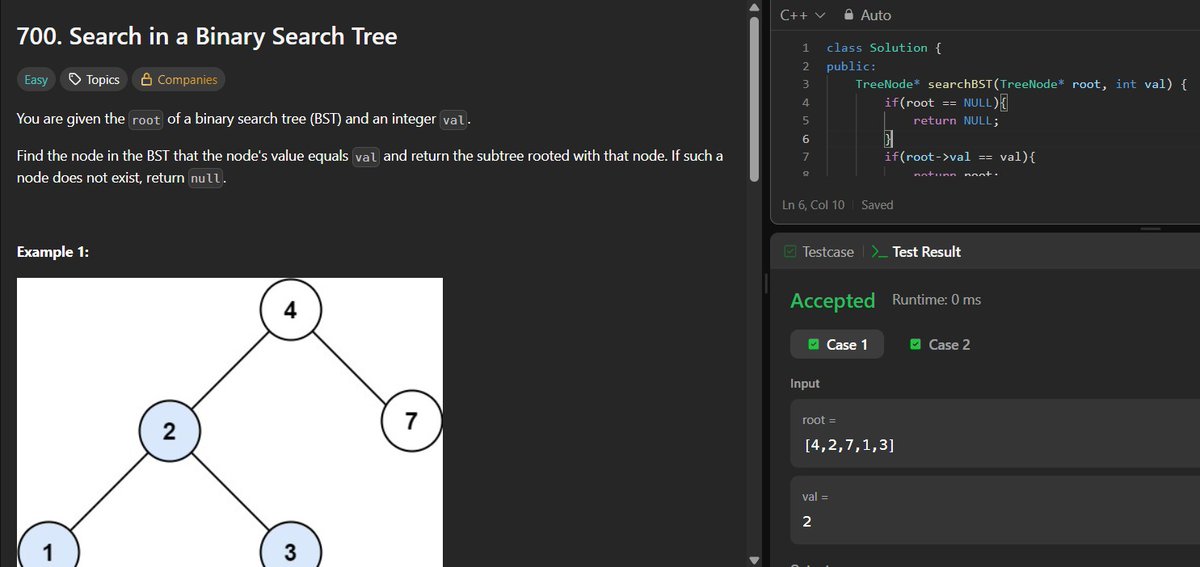Click the description panel scrollbar thumb
1200x567 pixels.
(x=755, y=101)
